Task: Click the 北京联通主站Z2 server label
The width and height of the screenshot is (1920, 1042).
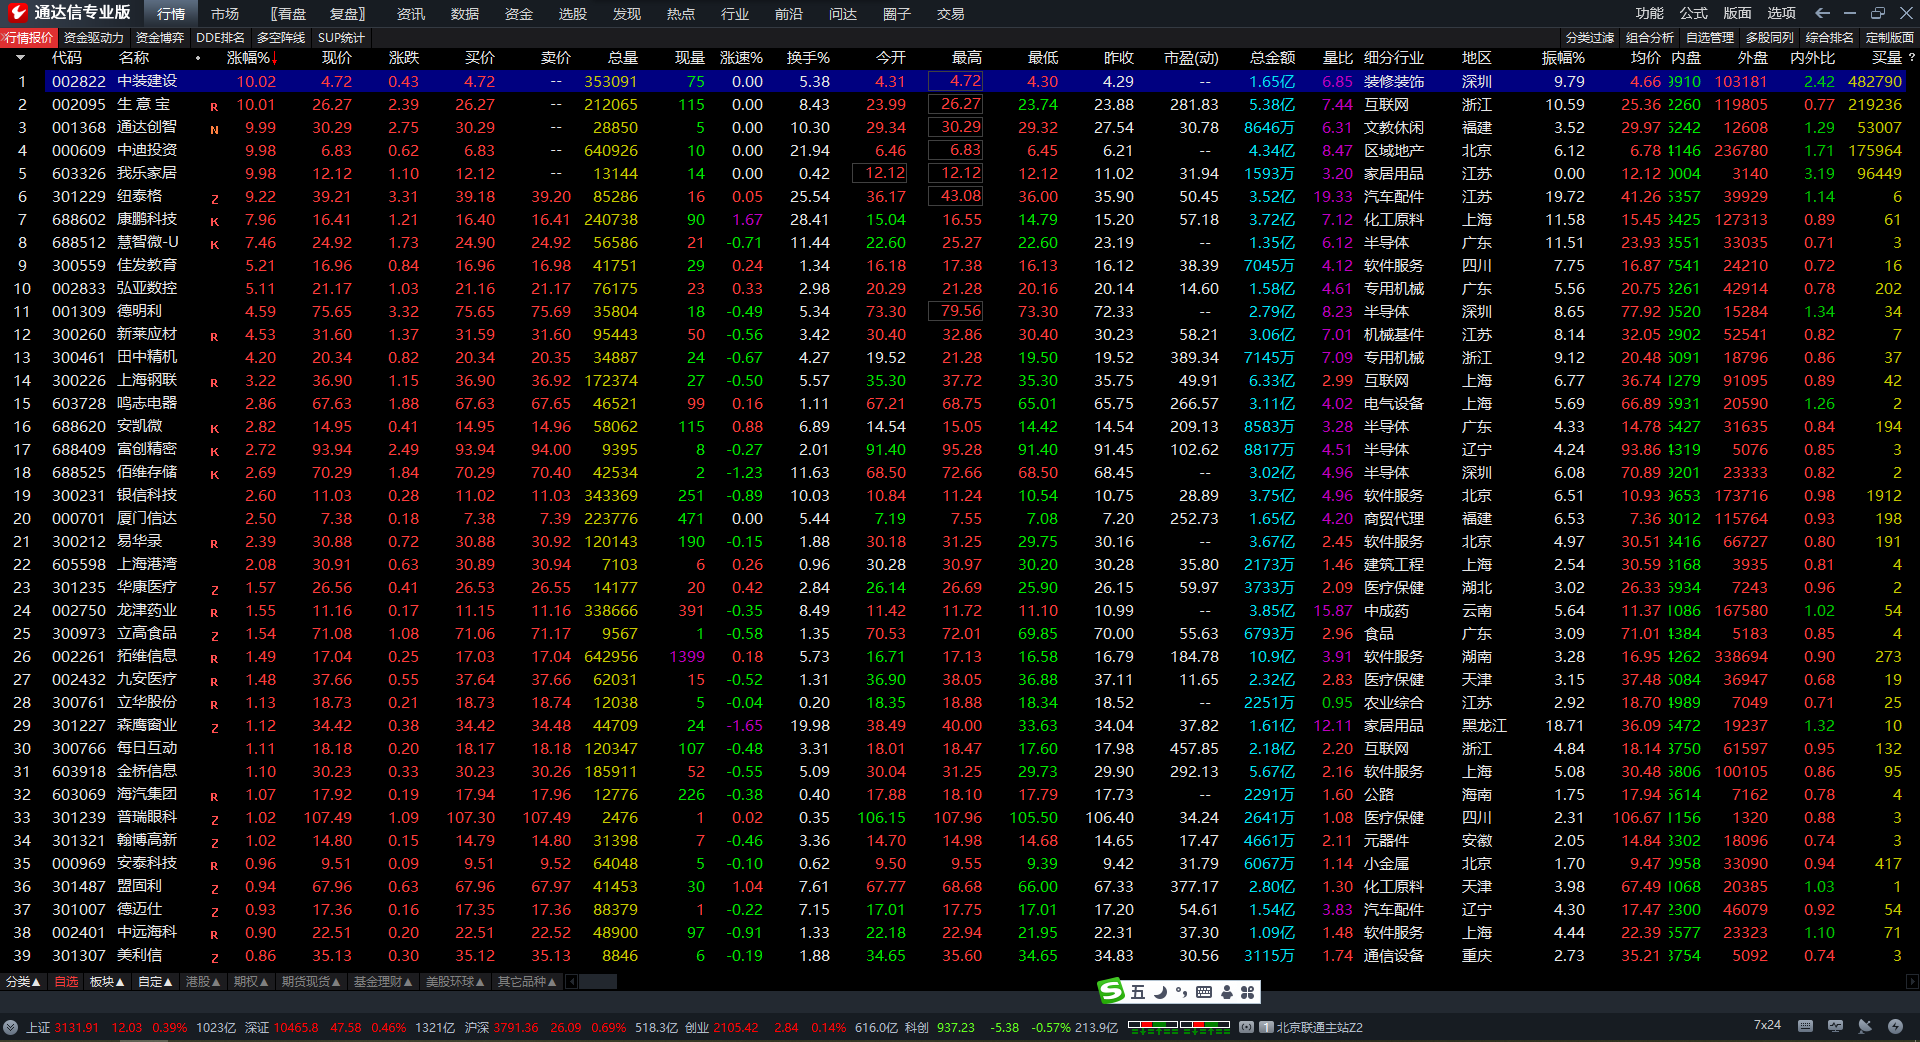Action: (1320, 1027)
